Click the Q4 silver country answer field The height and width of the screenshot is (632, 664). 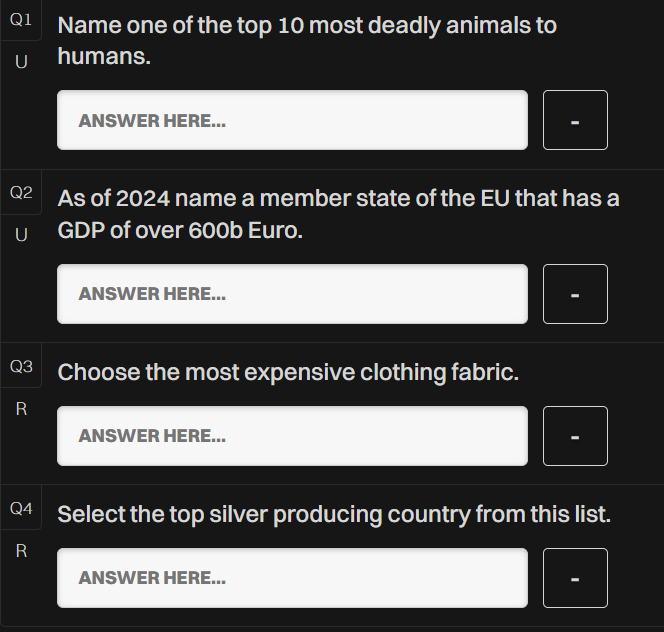click(x=292, y=578)
